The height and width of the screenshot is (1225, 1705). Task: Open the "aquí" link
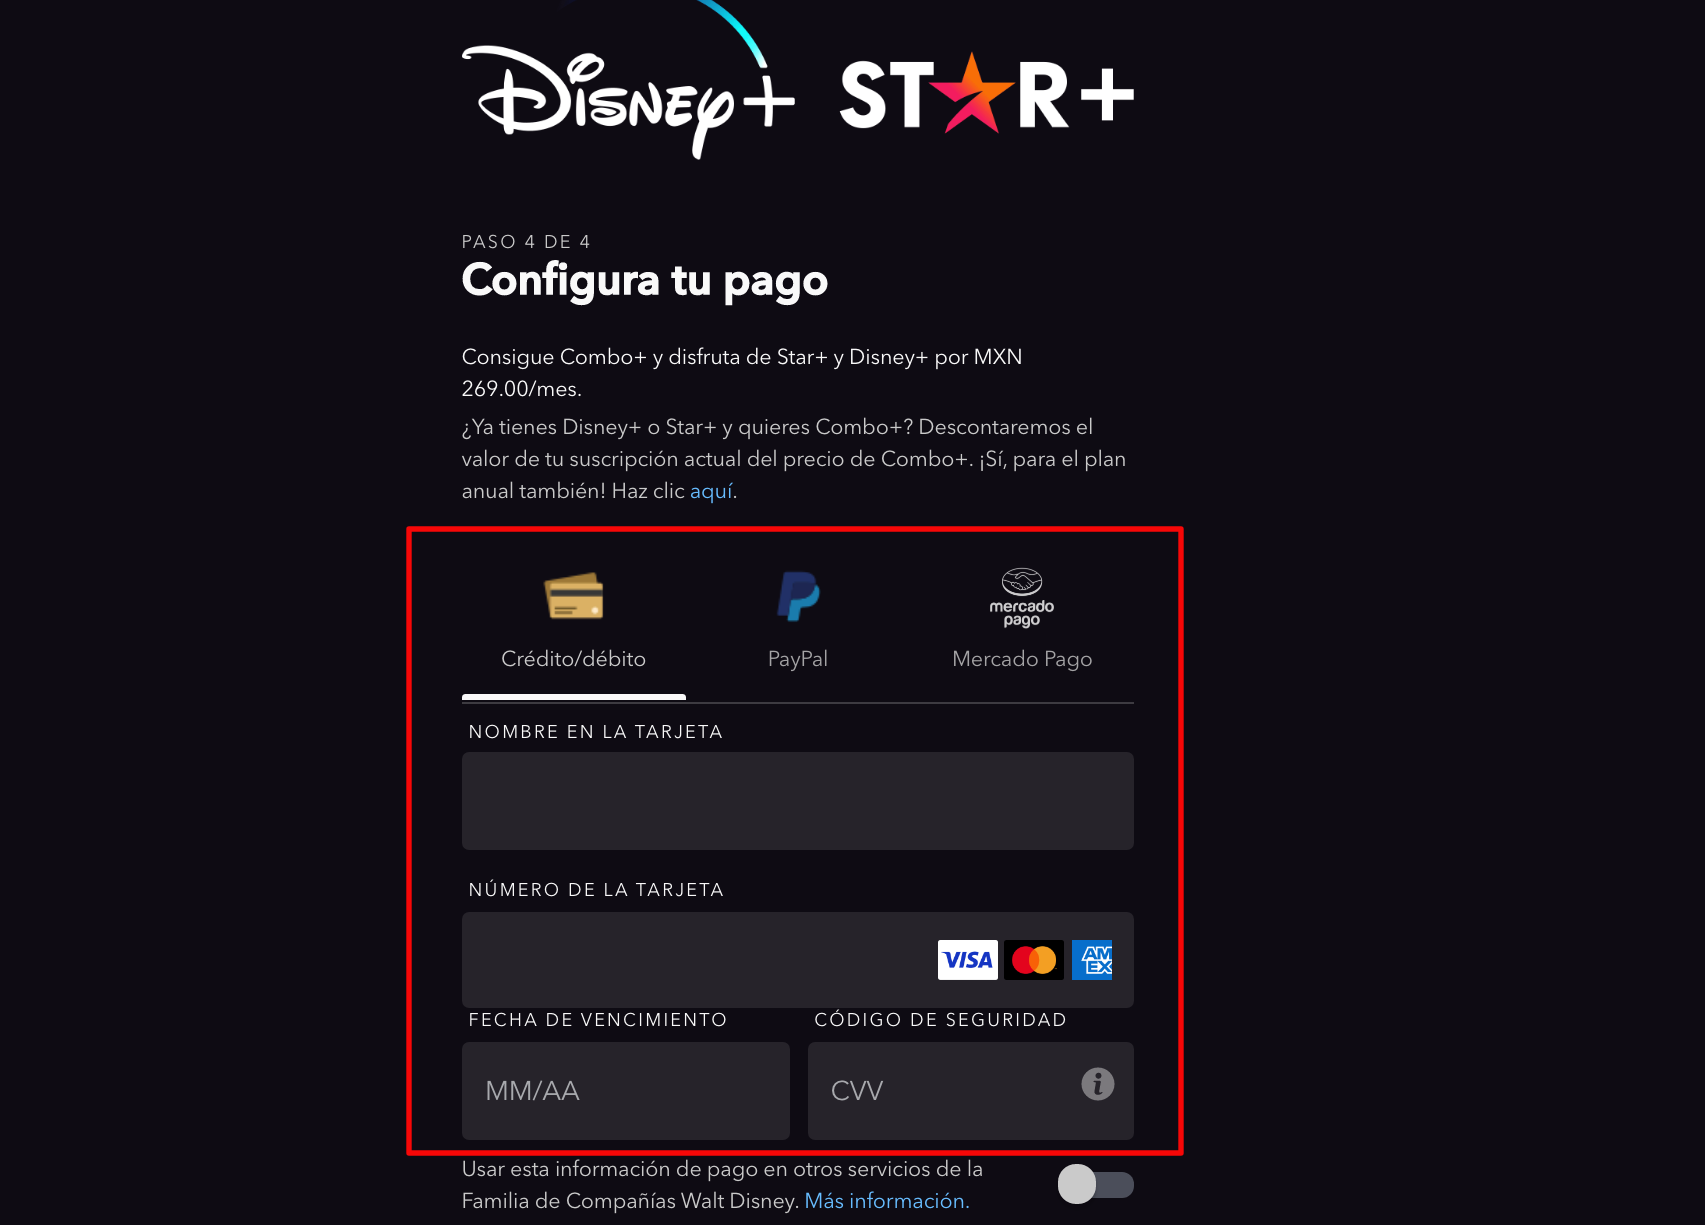point(712,491)
